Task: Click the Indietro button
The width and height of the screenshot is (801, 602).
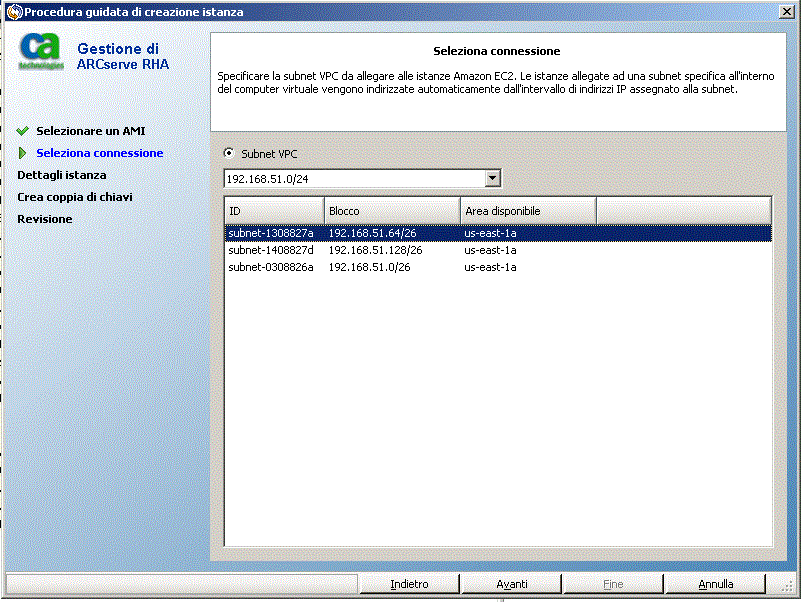Action: click(x=410, y=584)
